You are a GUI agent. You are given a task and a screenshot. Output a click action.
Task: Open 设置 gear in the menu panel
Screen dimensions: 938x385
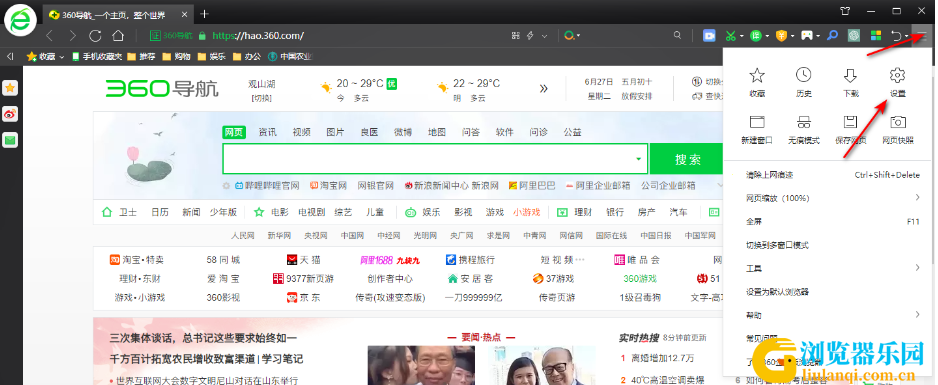pyautogui.click(x=897, y=82)
